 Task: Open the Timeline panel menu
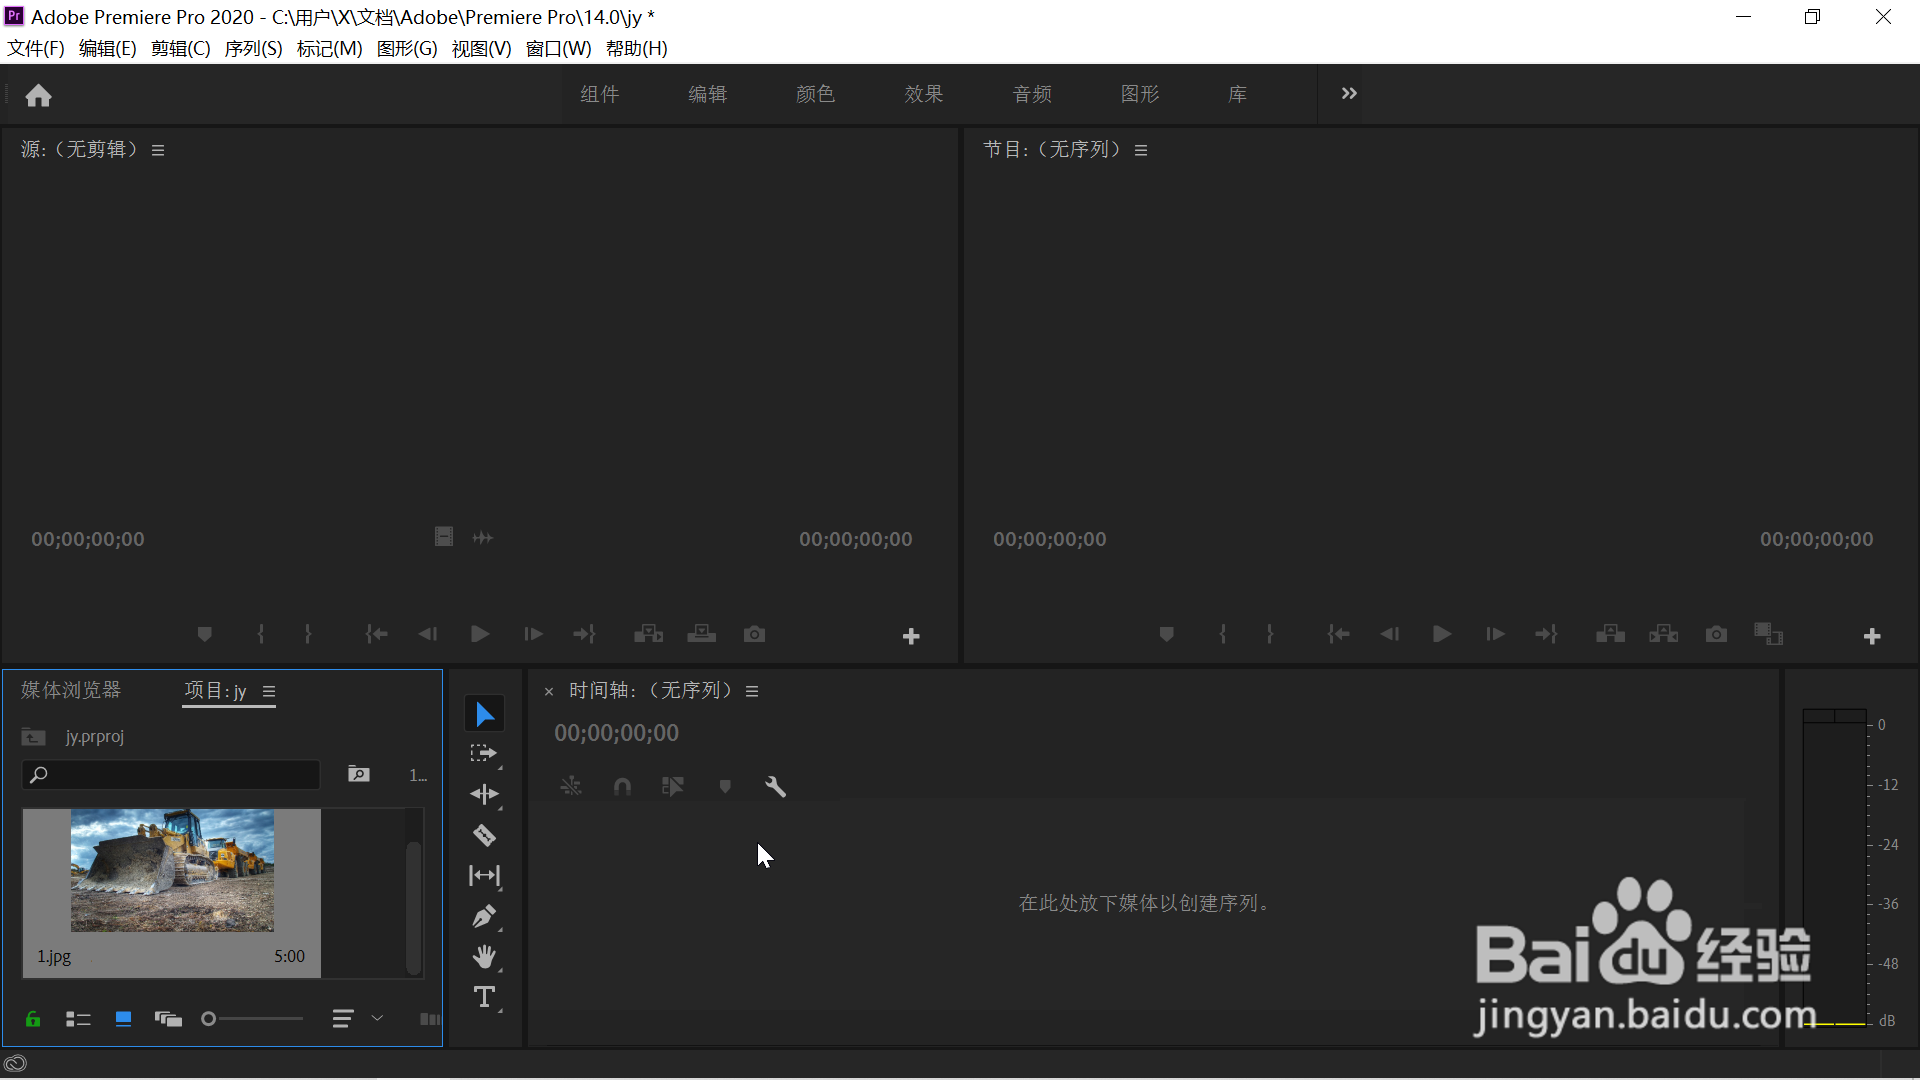coord(752,691)
